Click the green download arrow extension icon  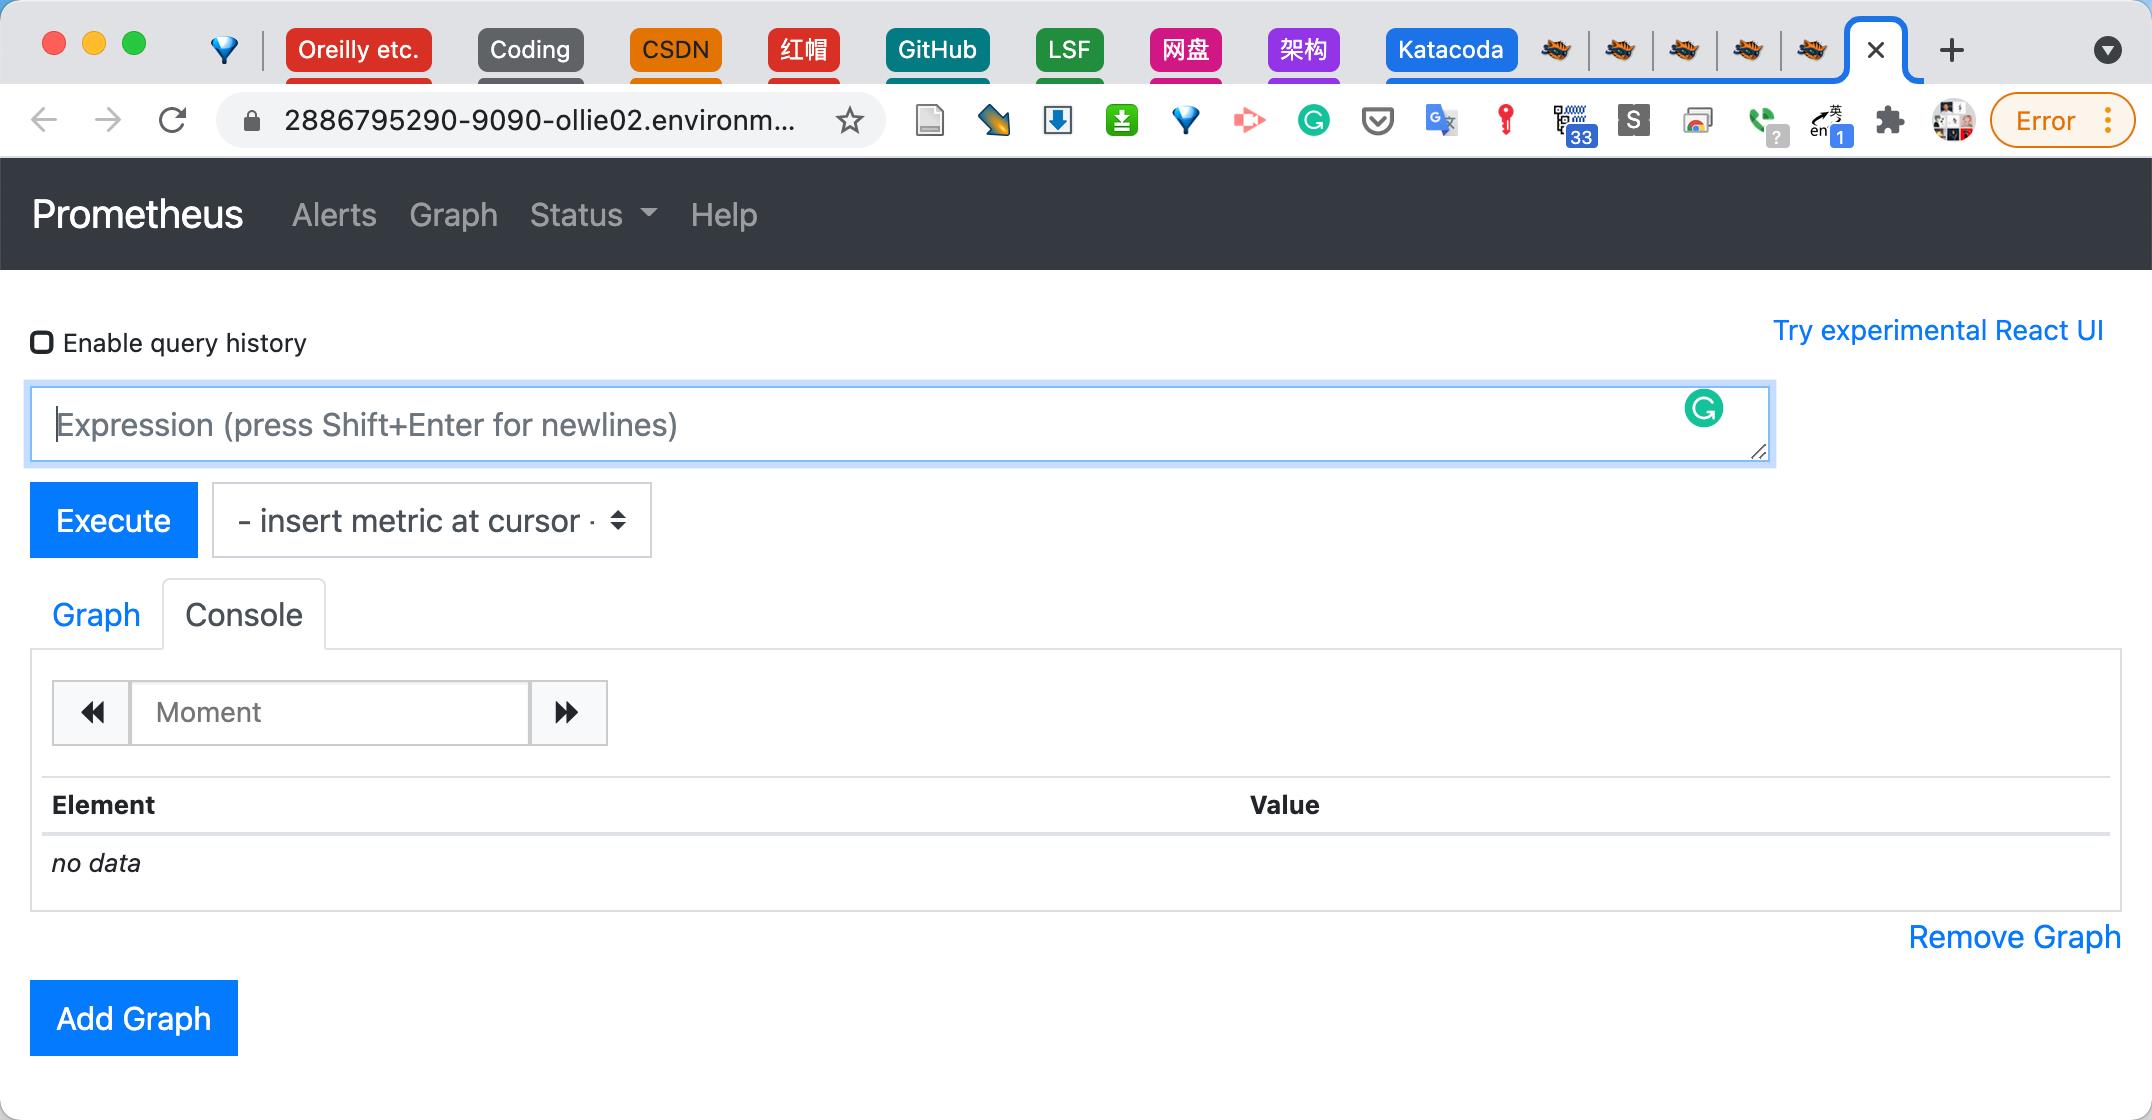[1122, 121]
